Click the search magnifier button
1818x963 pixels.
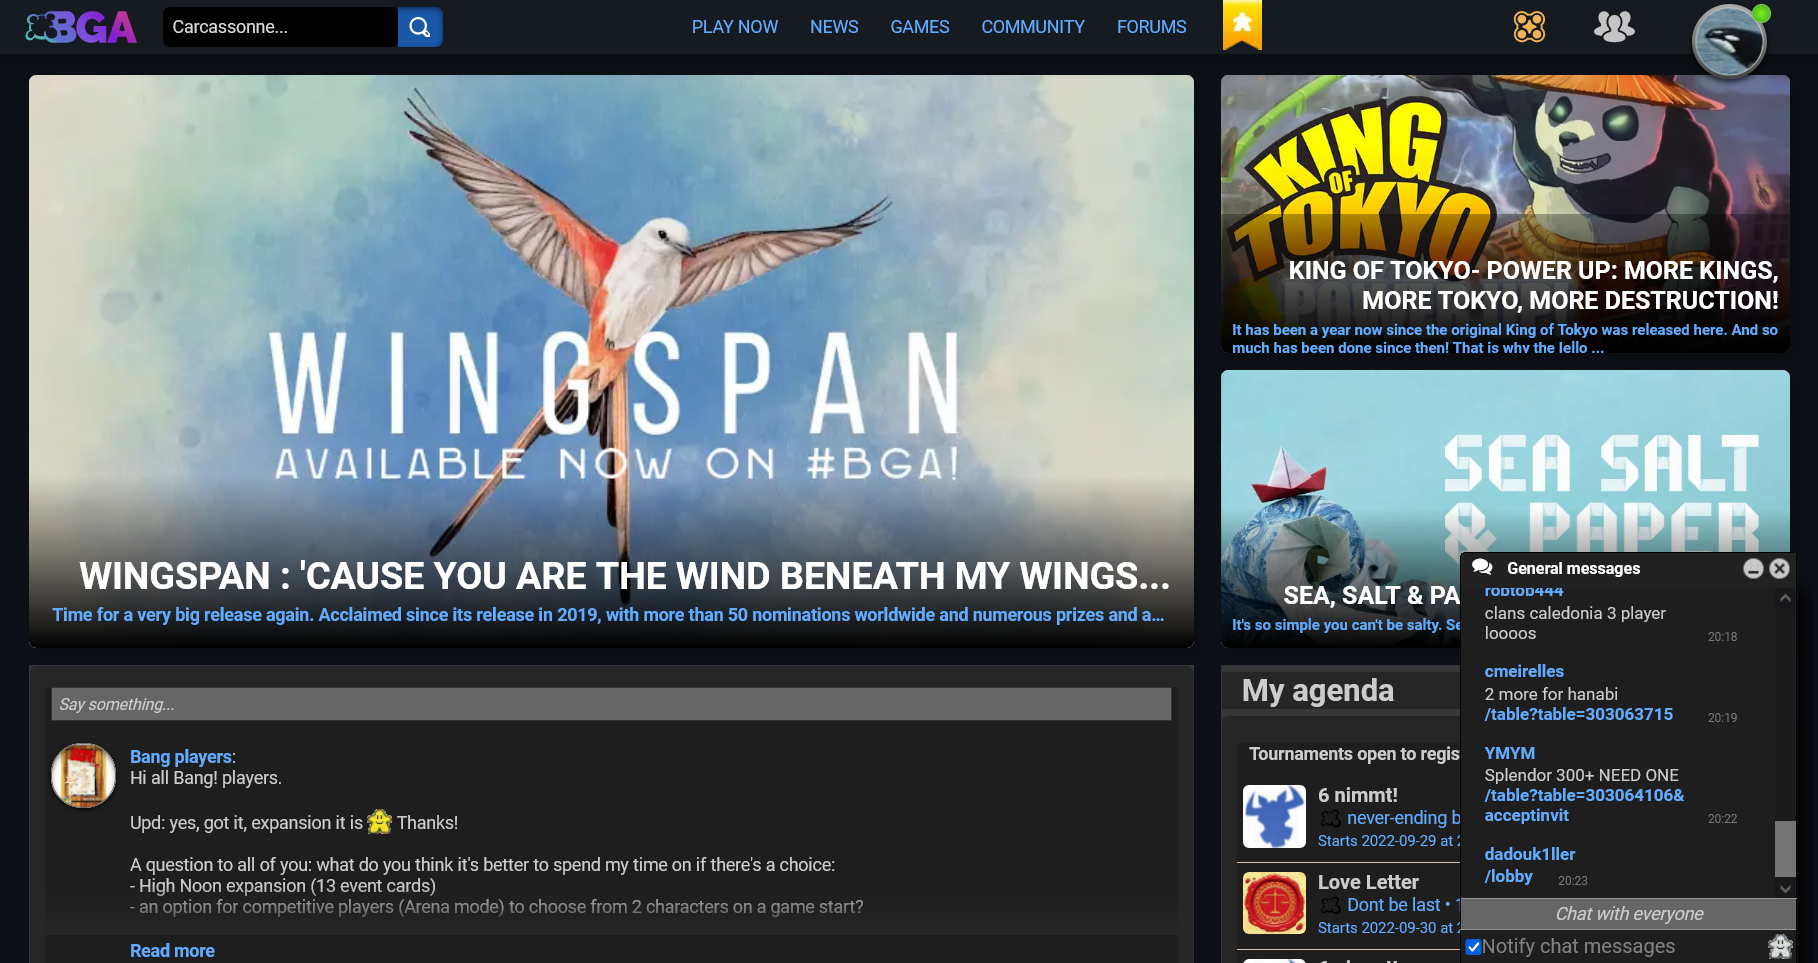[x=420, y=27]
